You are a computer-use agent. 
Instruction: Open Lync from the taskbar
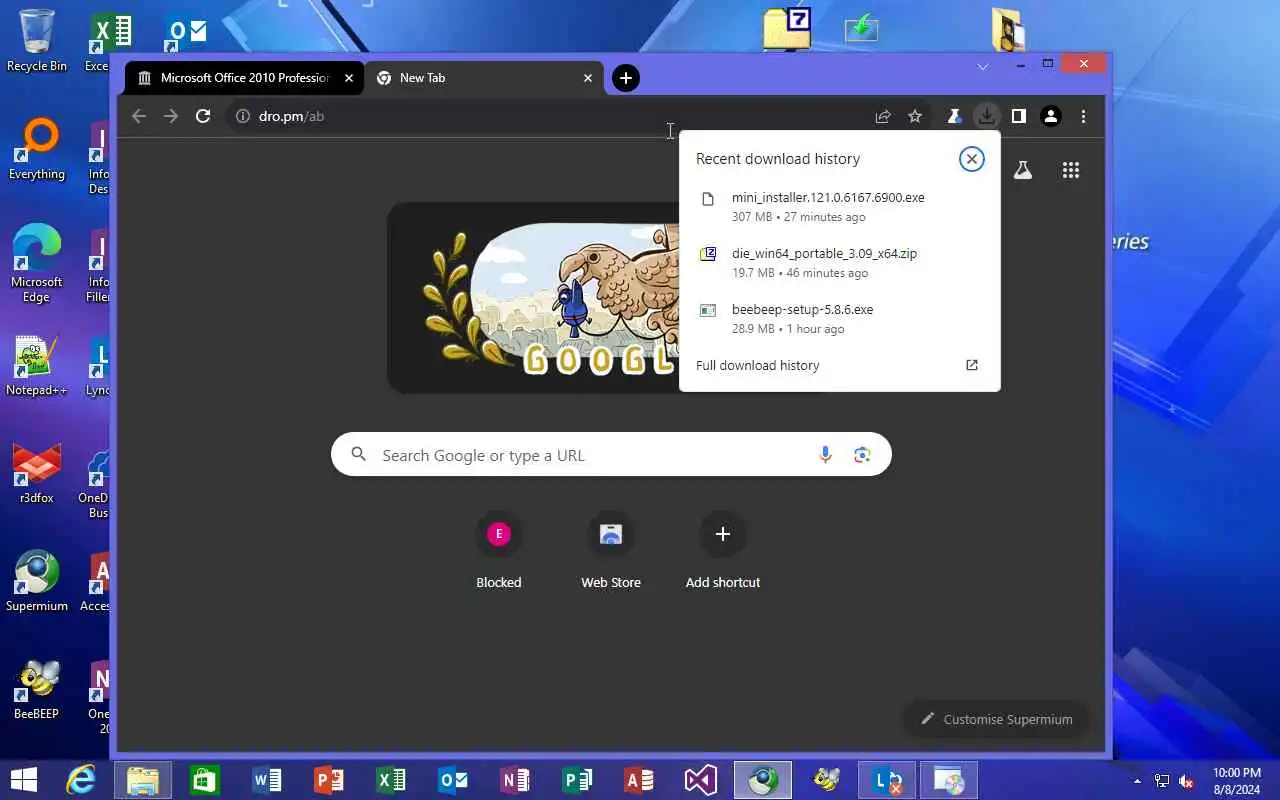point(887,780)
